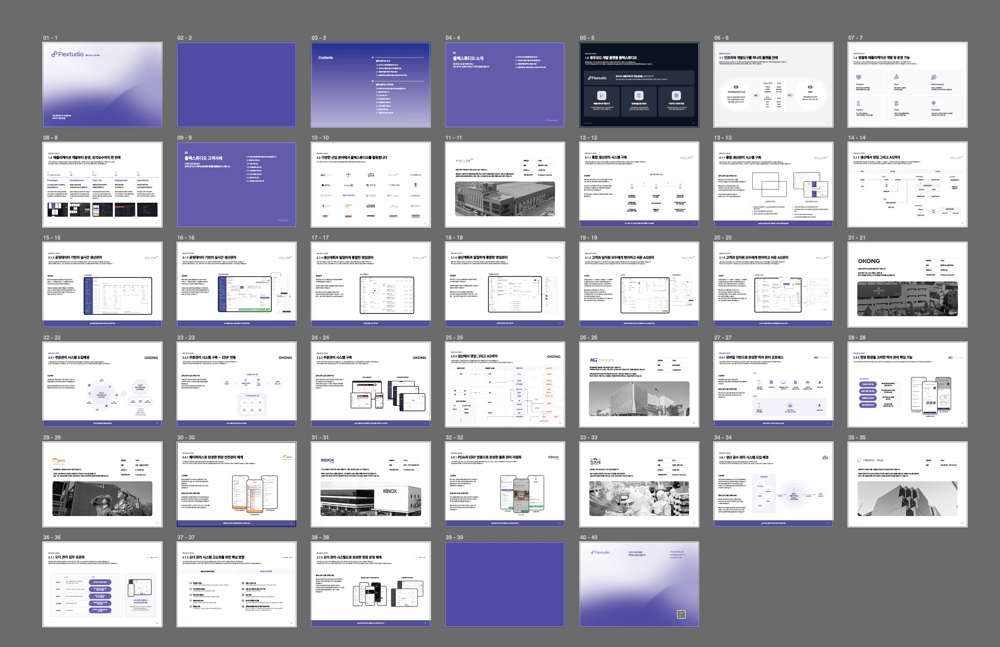Click slide 08 with dark screenshot row
Viewport: 1000px width, 647px height.
pyautogui.click(x=102, y=184)
